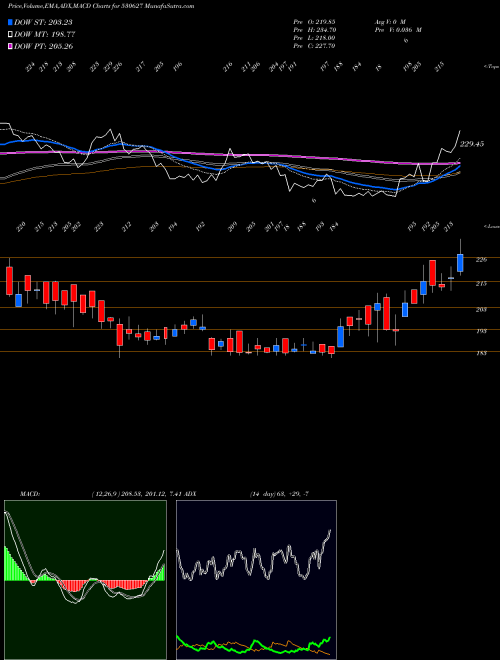
Task: Select the 'DOW MT: 198.77' legend text
Action: point(45,35)
